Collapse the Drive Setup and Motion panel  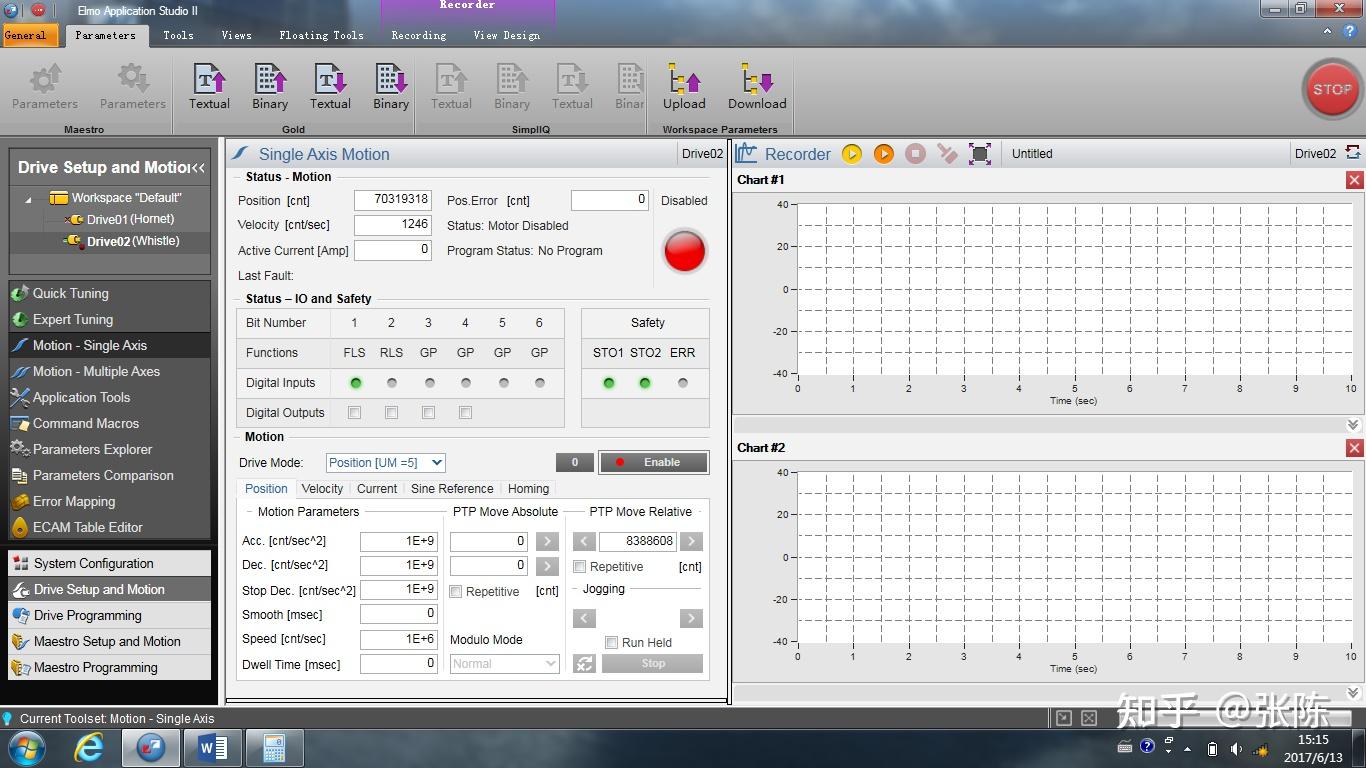[x=198, y=168]
